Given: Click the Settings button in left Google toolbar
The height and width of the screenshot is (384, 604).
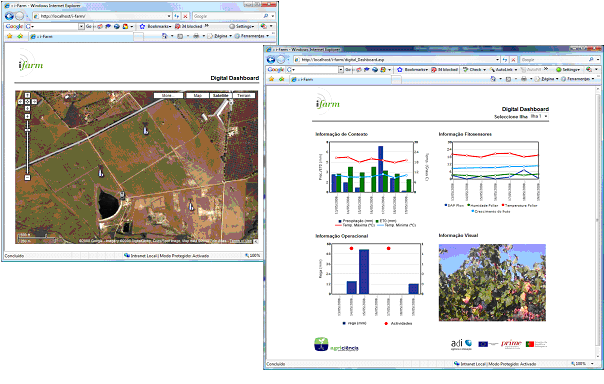Looking at the screenshot, I should [x=242, y=26].
